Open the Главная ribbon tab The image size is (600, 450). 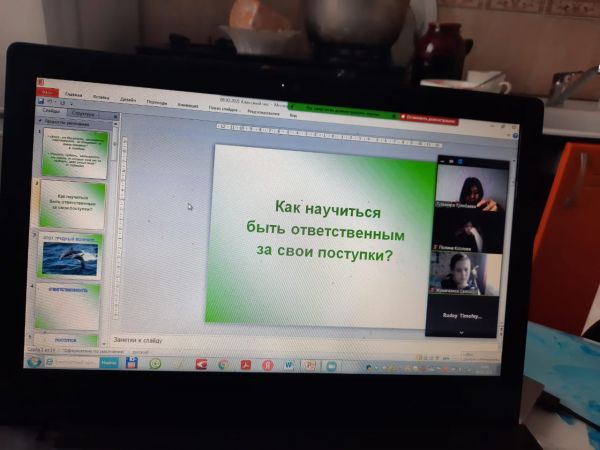72,94
